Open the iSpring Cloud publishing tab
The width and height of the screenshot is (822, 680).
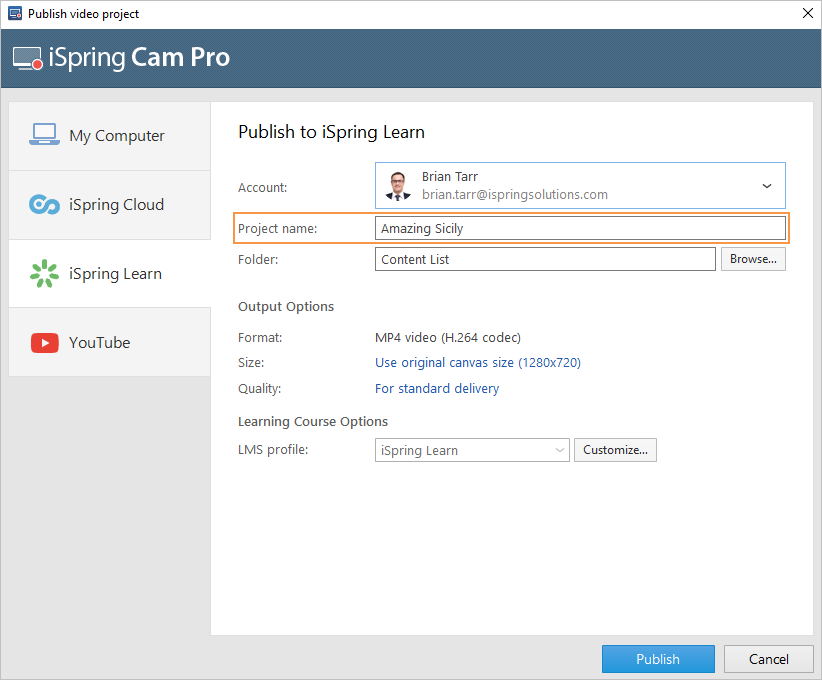(116, 205)
